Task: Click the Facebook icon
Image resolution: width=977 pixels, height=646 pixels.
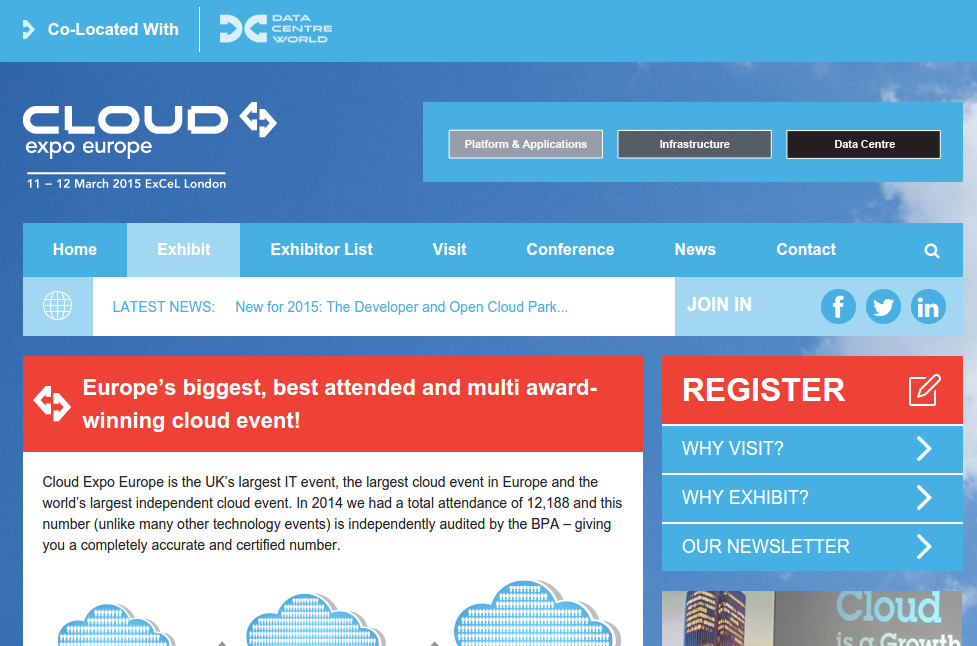Action: coord(838,306)
